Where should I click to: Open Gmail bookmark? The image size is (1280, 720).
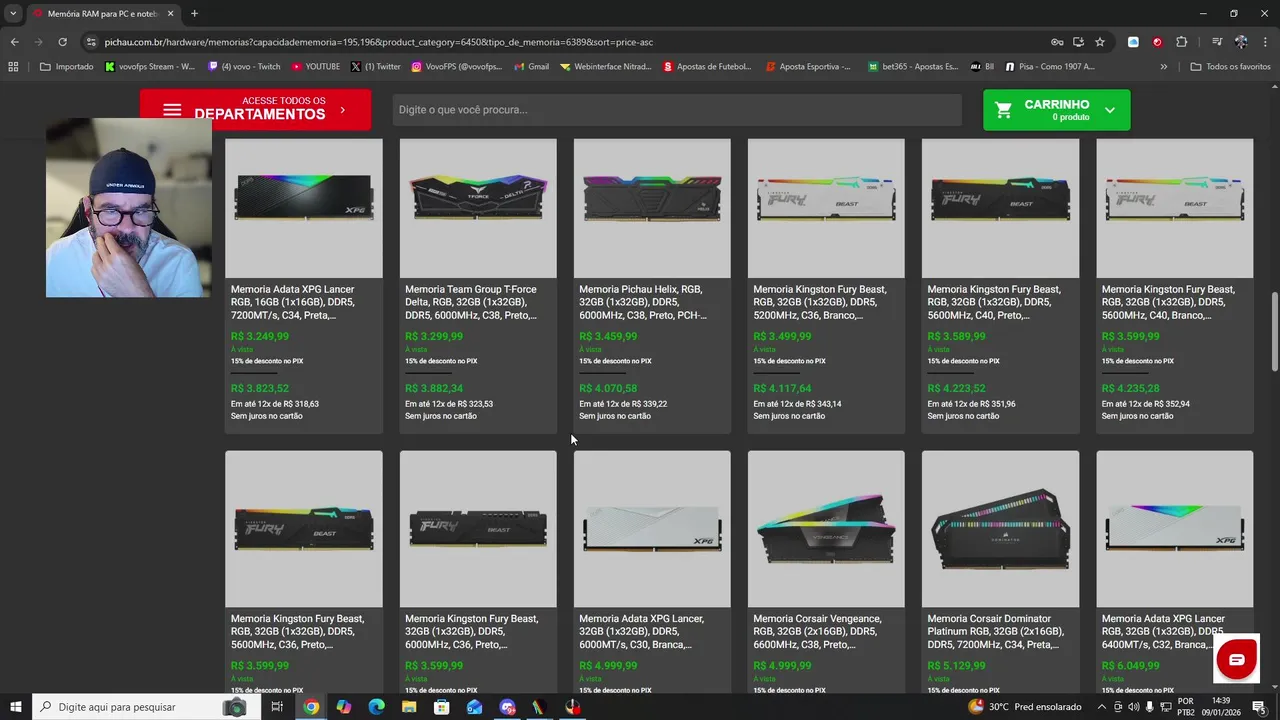[531, 67]
